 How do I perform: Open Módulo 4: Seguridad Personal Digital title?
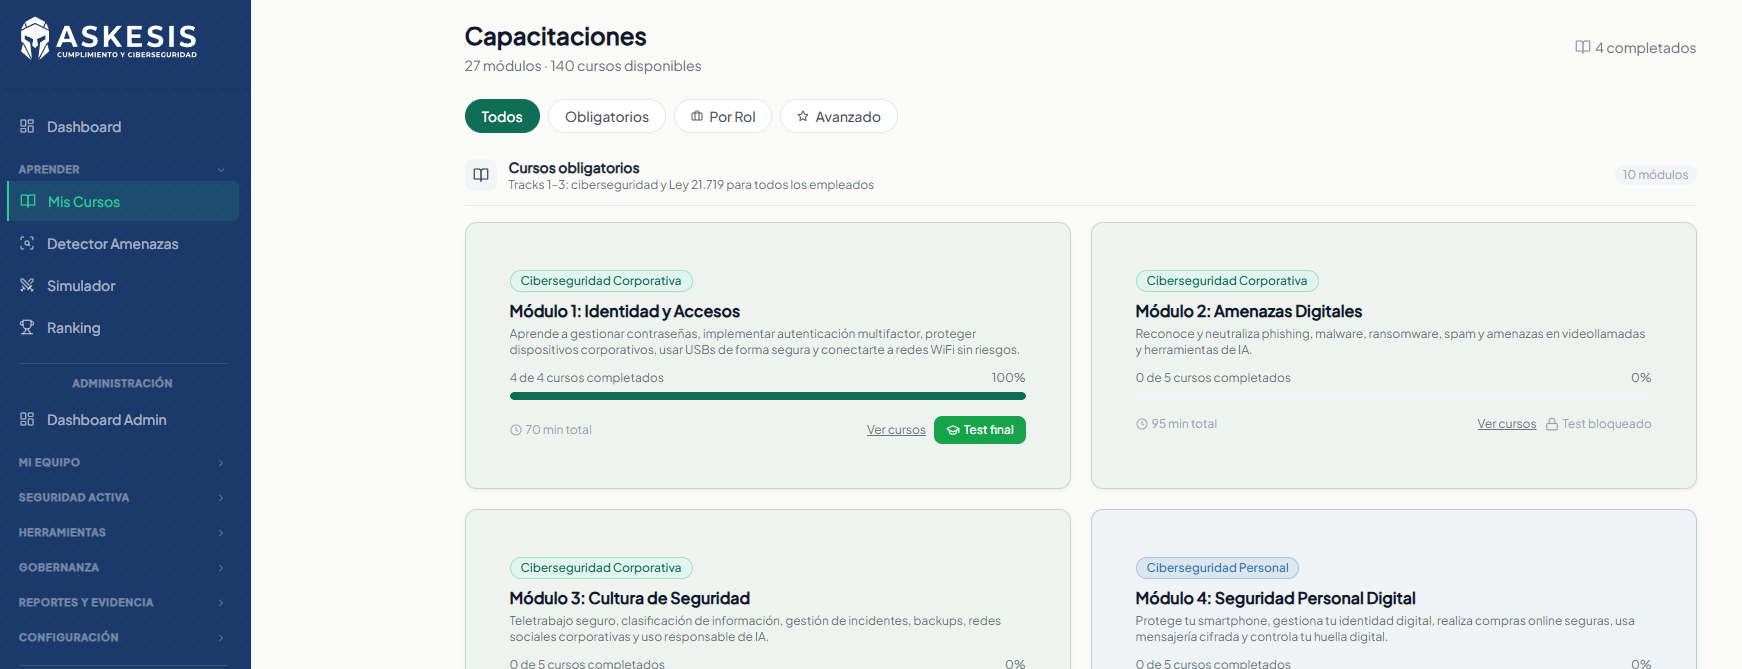(1276, 598)
